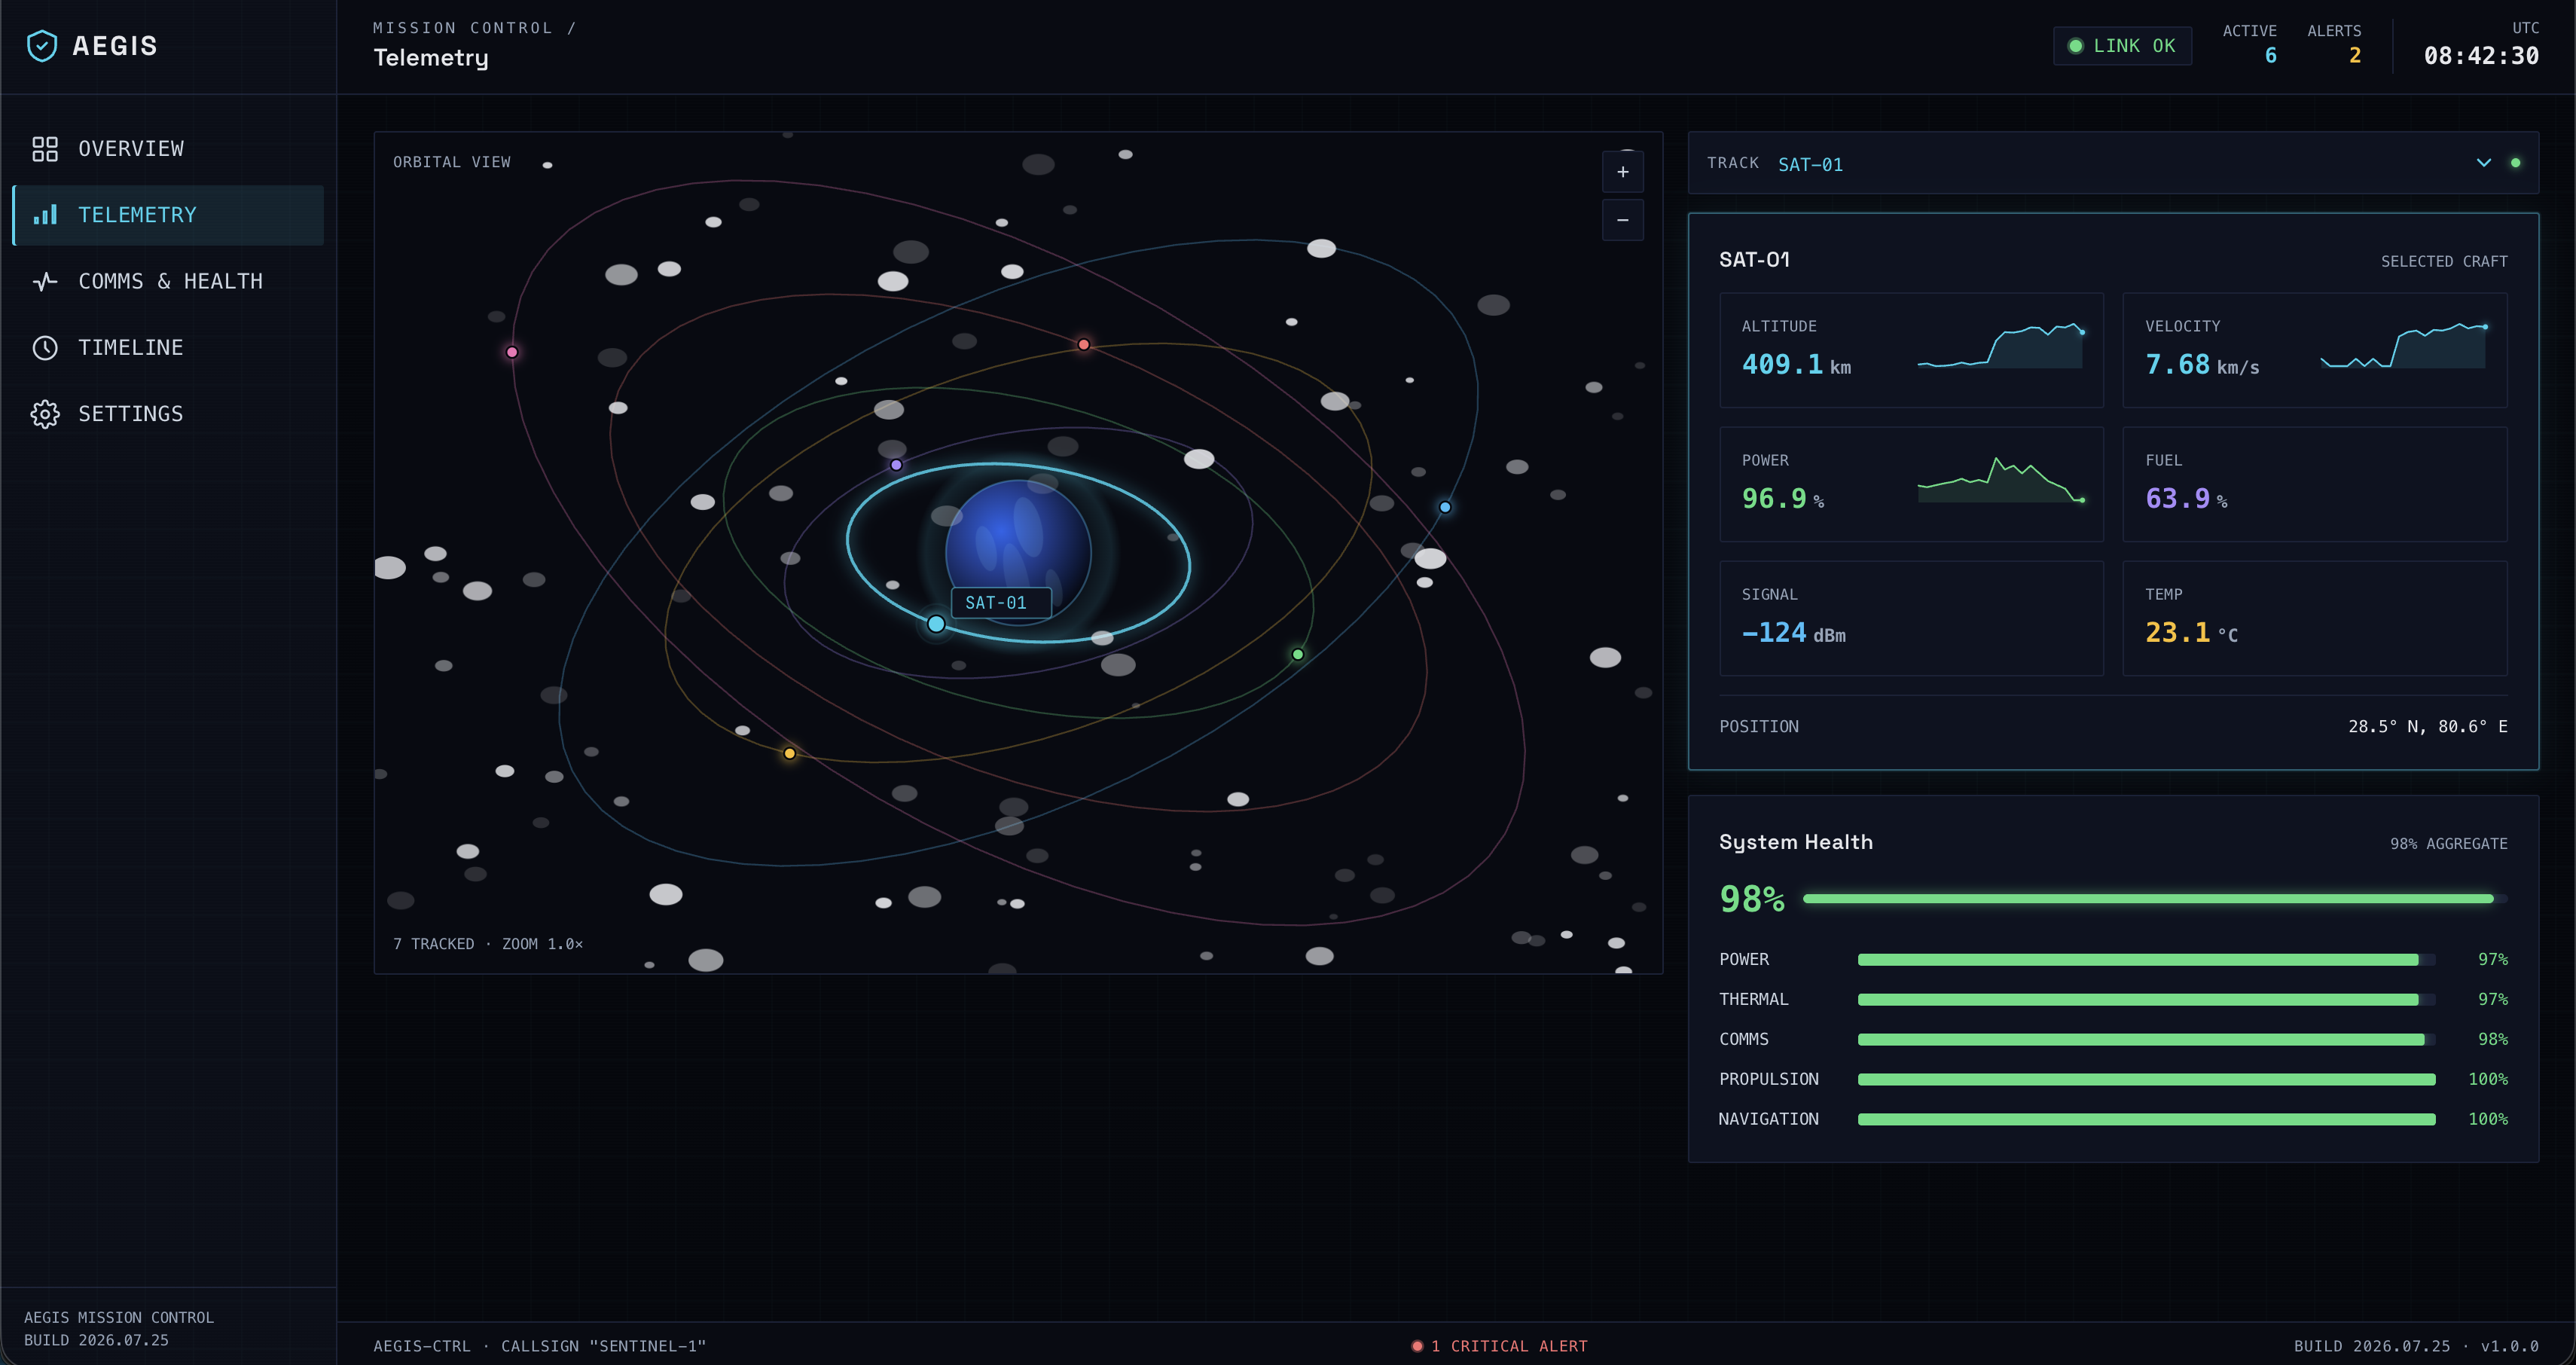Viewport: 2576px width, 1365px height.
Task: Click the AEGIS shield logo icon
Action: 42,46
